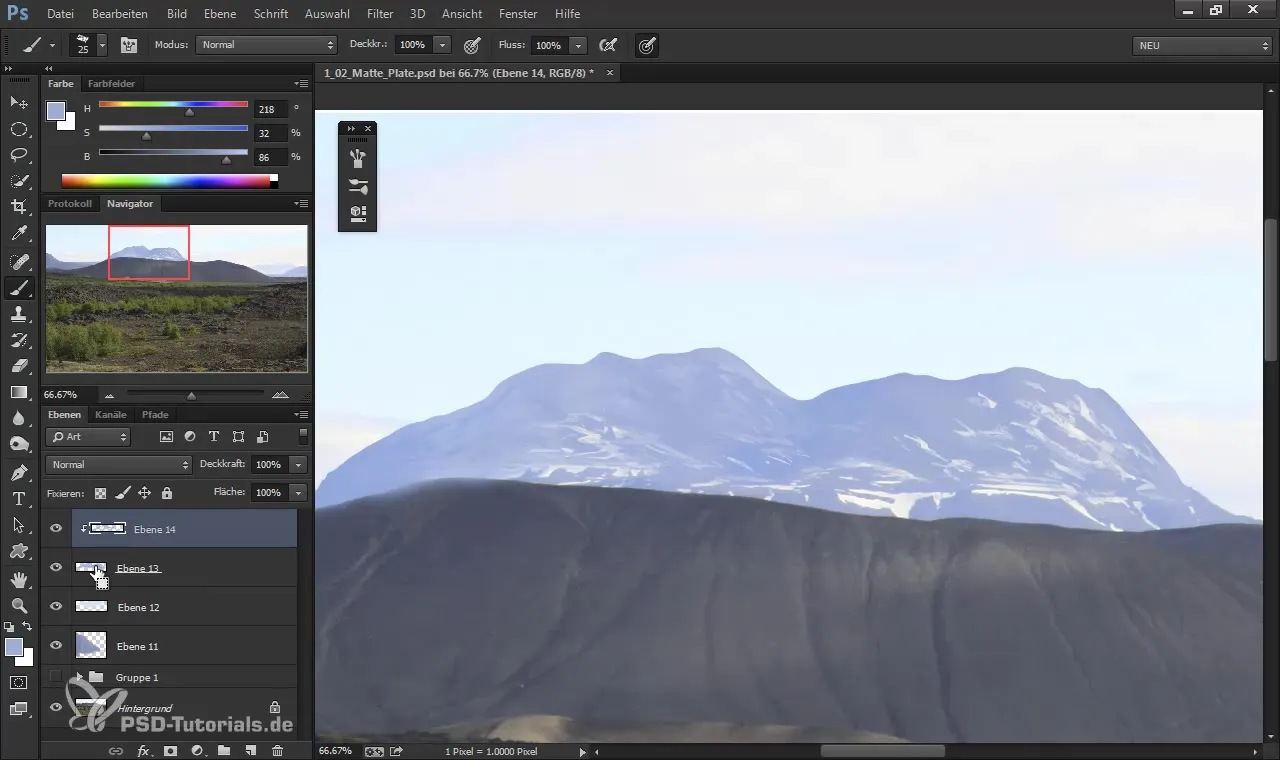
Task: Create a new layer group
Action: [x=224, y=750]
